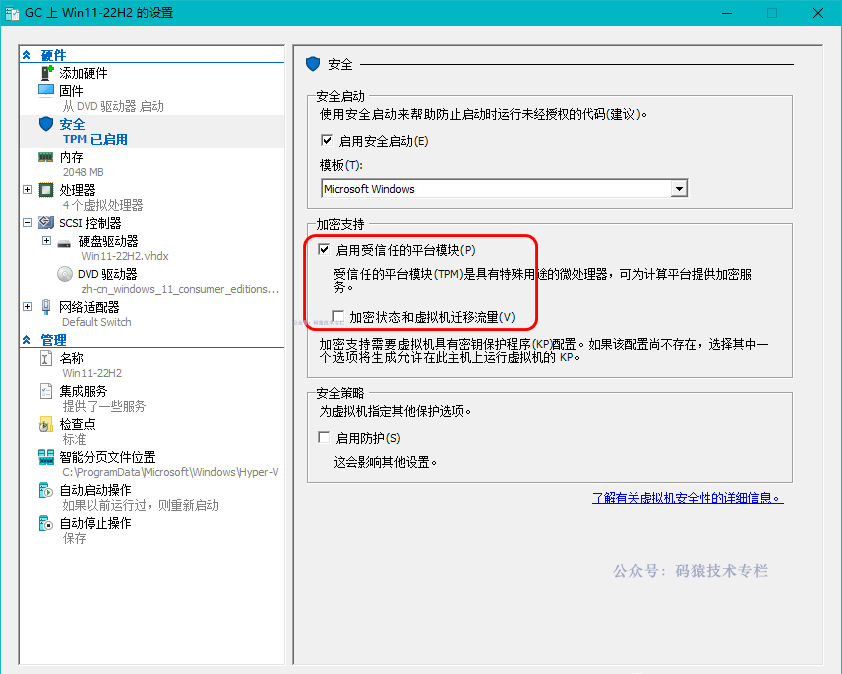The height and width of the screenshot is (674, 842).
Task: Click the C:\ProgramData\Microsoft path text
Action: click(170, 472)
